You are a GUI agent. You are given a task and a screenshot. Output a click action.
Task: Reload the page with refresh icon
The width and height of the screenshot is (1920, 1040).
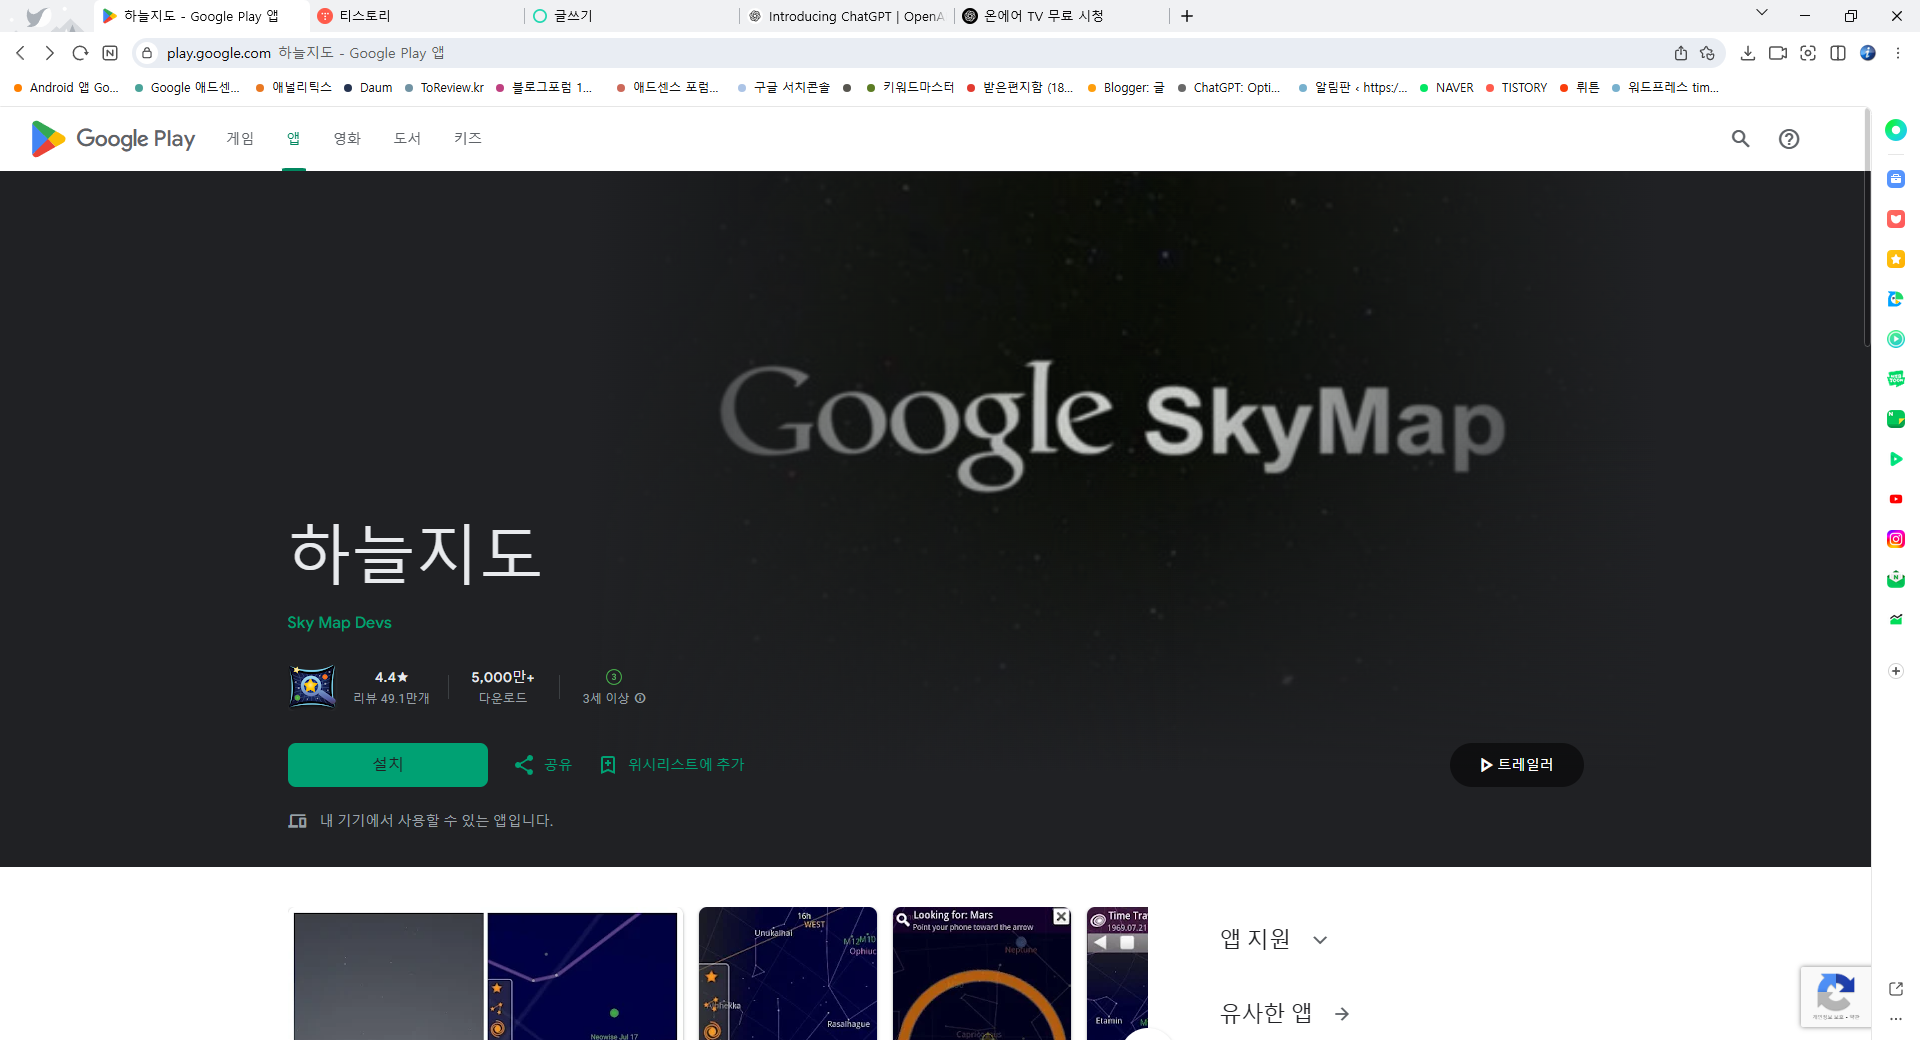(x=80, y=53)
